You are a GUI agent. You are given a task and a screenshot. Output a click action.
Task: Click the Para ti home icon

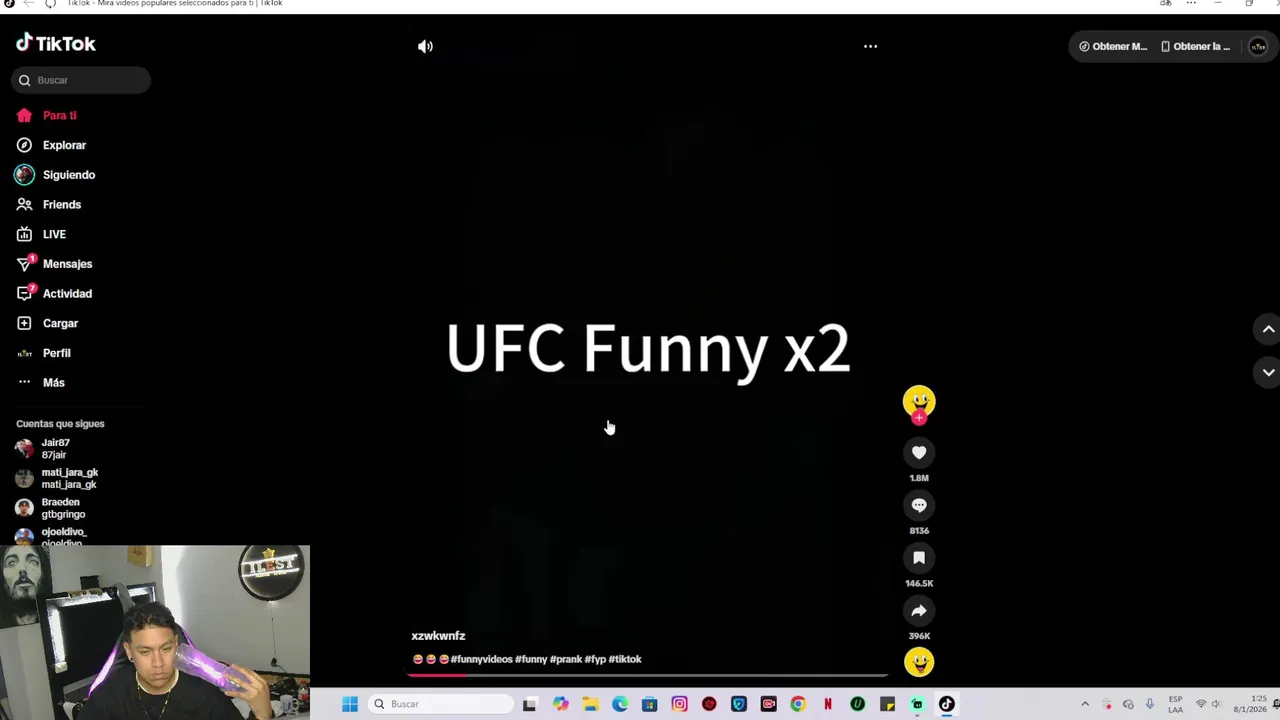click(x=24, y=115)
